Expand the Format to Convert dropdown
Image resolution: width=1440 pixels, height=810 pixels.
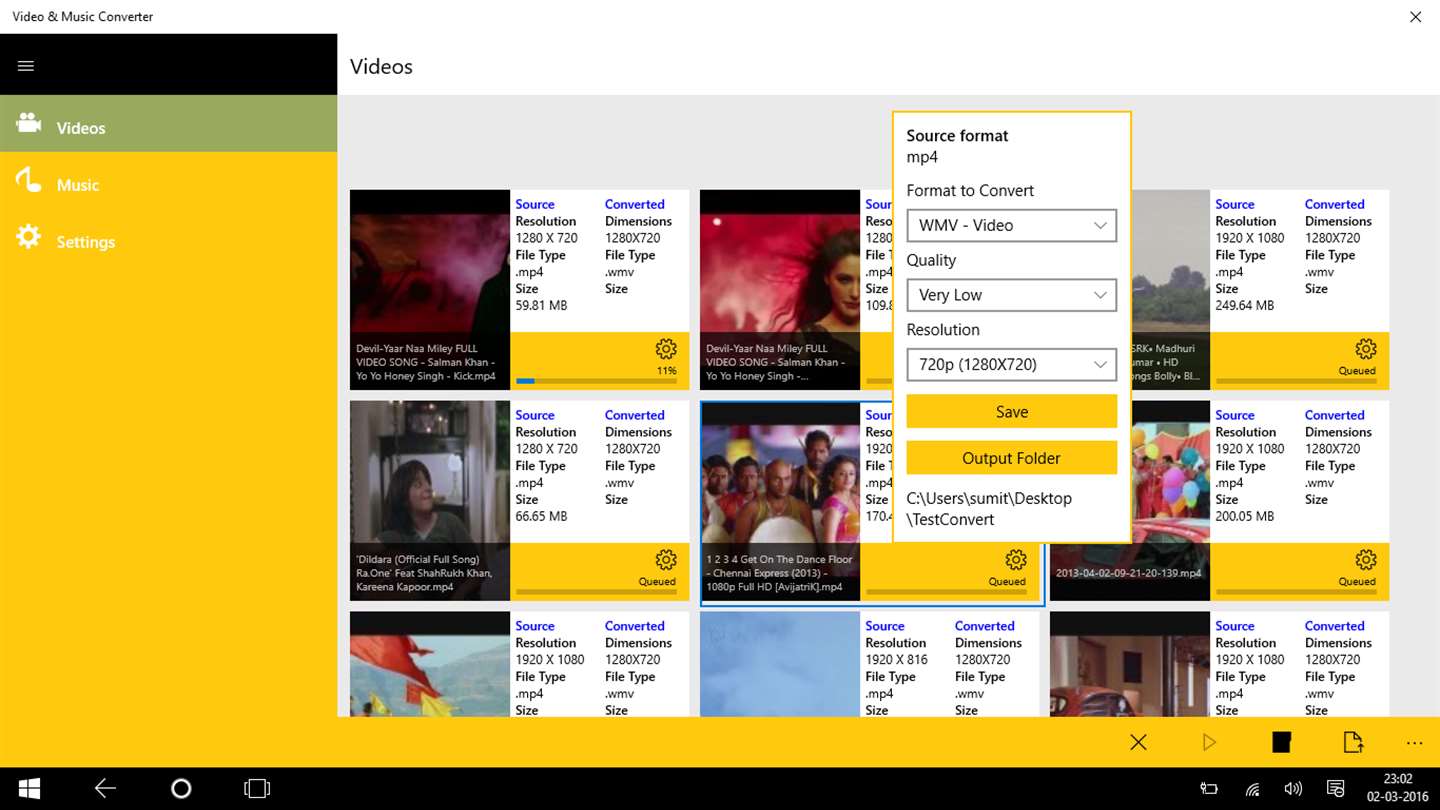(x=1011, y=225)
